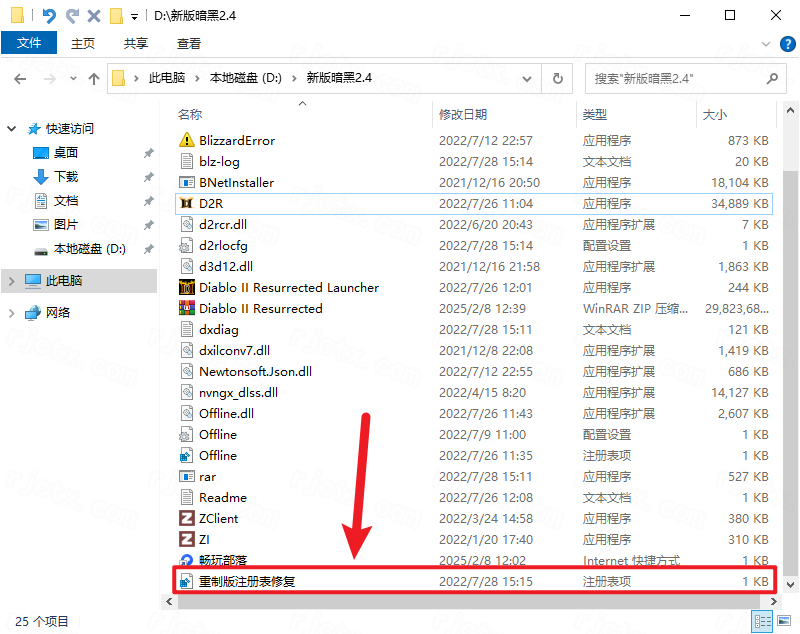The width and height of the screenshot is (800, 634).
Task: Select the ZI application file
Action: [x=204, y=539]
